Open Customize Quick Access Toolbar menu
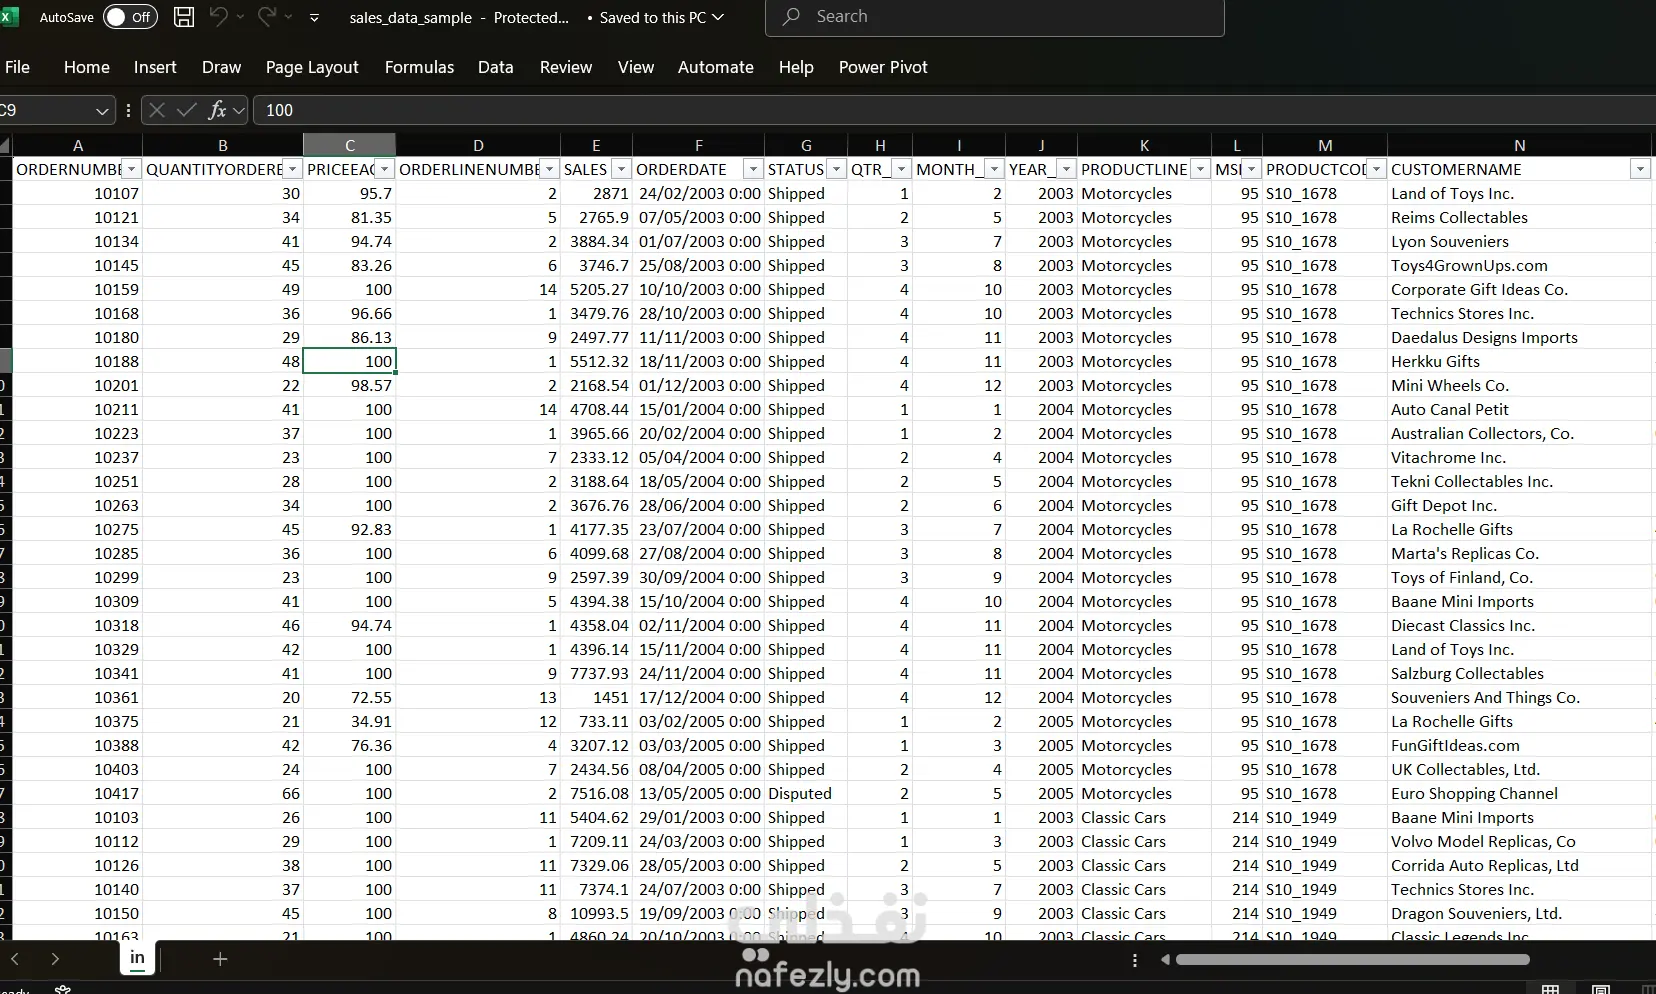The image size is (1656, 994). point(314,17)
